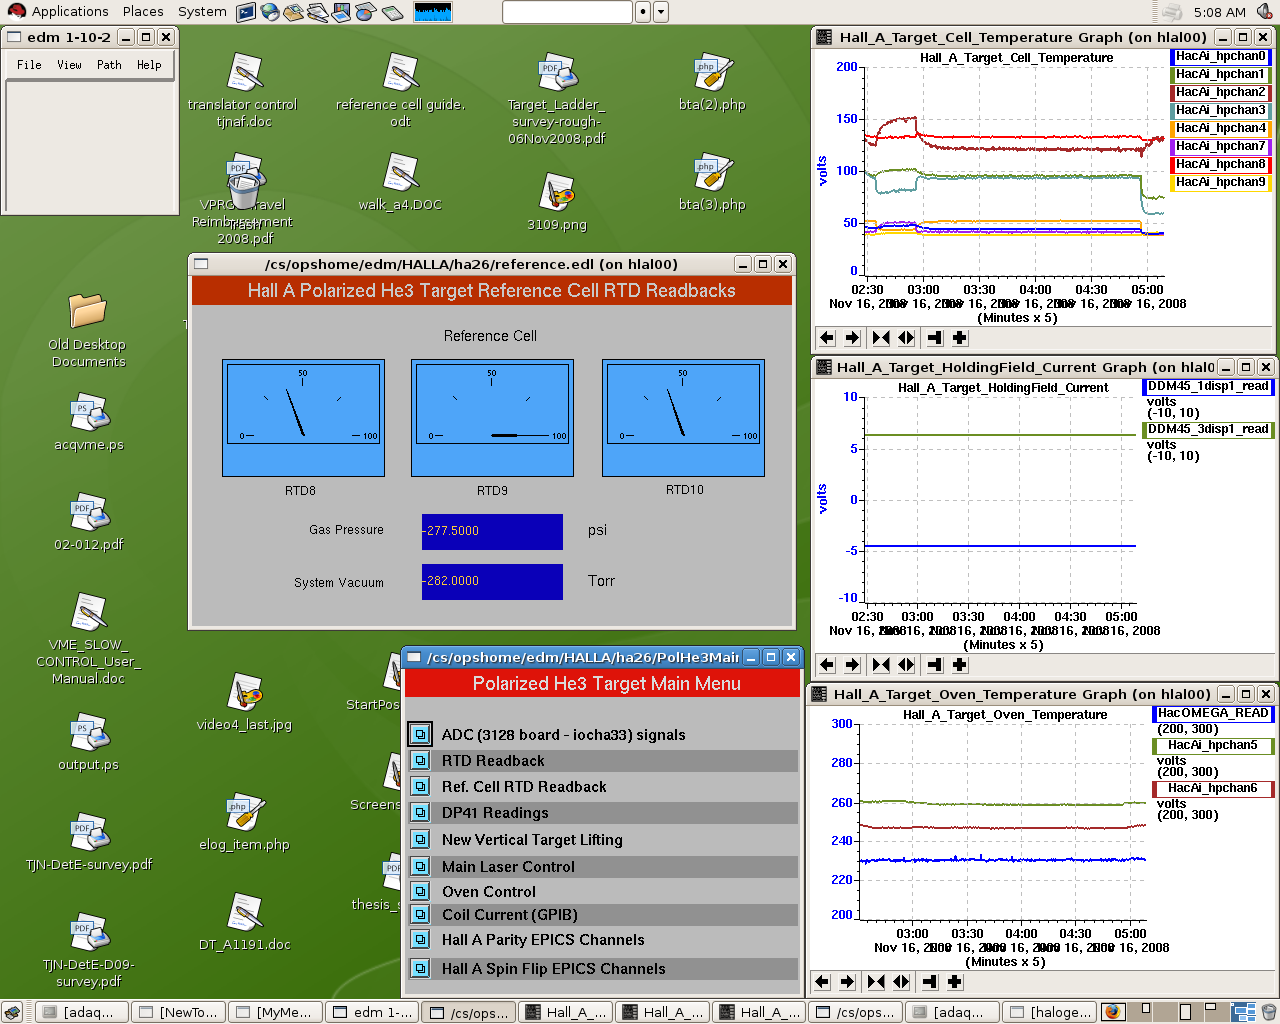The height and width of the screenshot is (1024, 1280).
Task: Click Firefox icon in bottom panel
Action: pos(1113,1012)
